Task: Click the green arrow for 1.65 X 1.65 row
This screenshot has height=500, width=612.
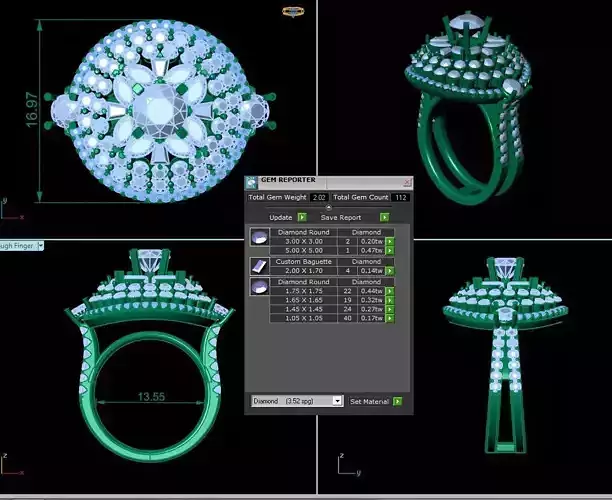Action: [x=390, y=300]
